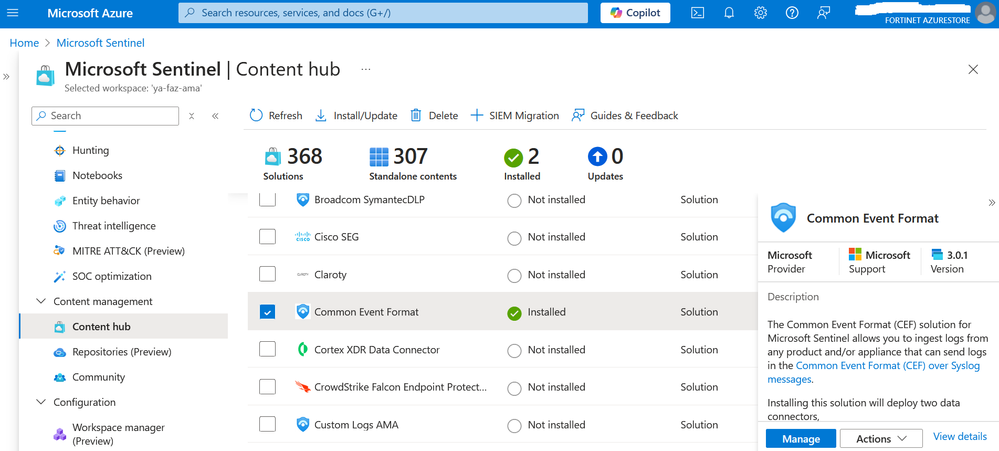Click the help question mark icon
This screenshot has height=451, width=999.
(x=792, y=13)
